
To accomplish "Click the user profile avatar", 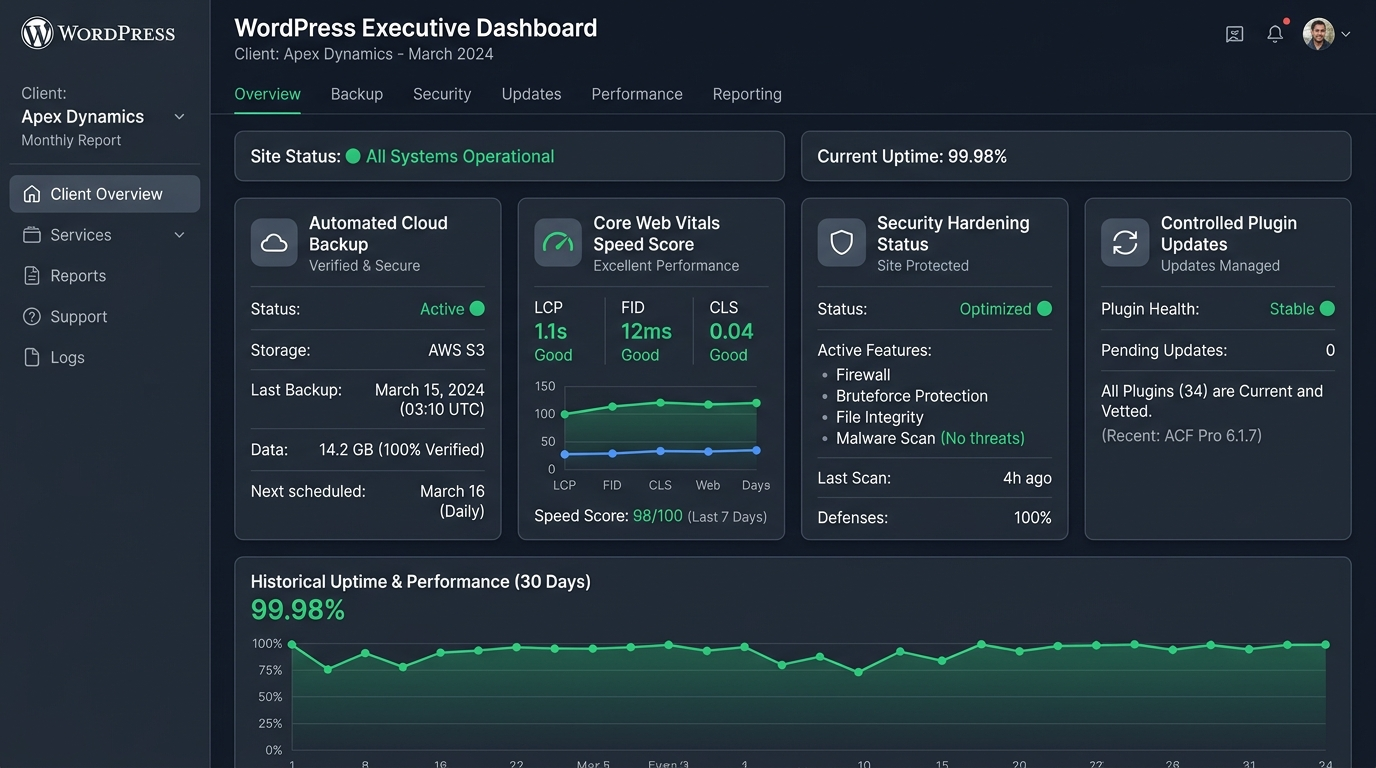I will (x=1318, y=34).
